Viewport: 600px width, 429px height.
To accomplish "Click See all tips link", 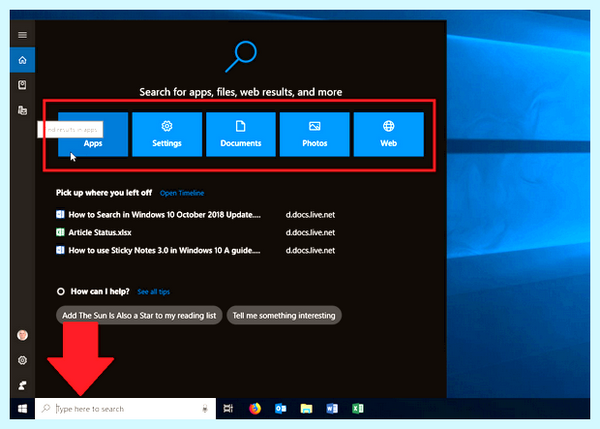I will tap(153, 292).
